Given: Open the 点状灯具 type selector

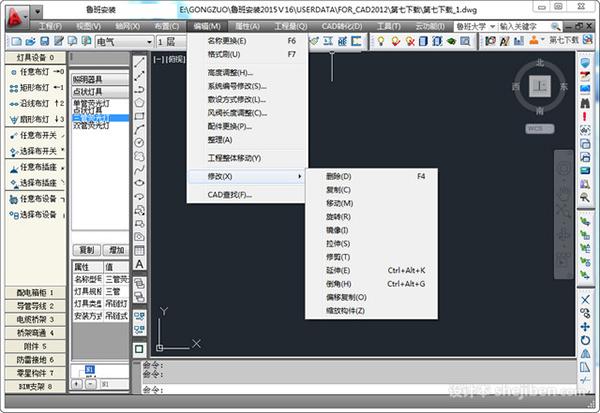Looking at the screenshot, I should [100, 91].
